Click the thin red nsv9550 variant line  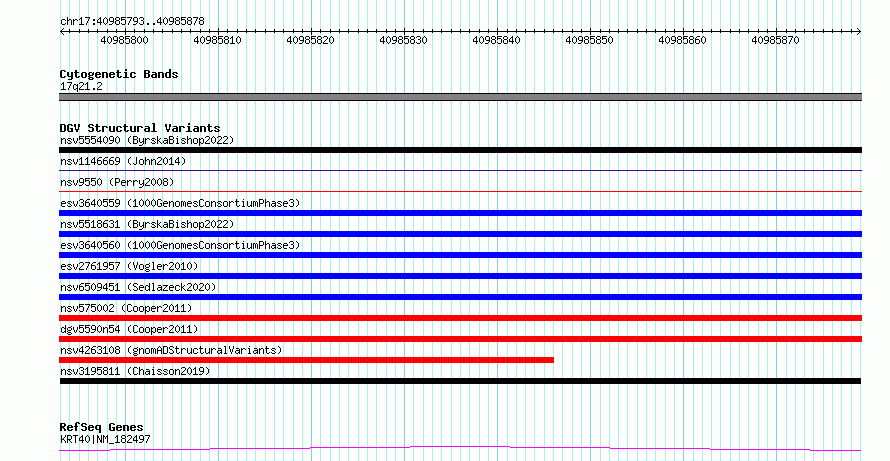[x=460, y=191]
